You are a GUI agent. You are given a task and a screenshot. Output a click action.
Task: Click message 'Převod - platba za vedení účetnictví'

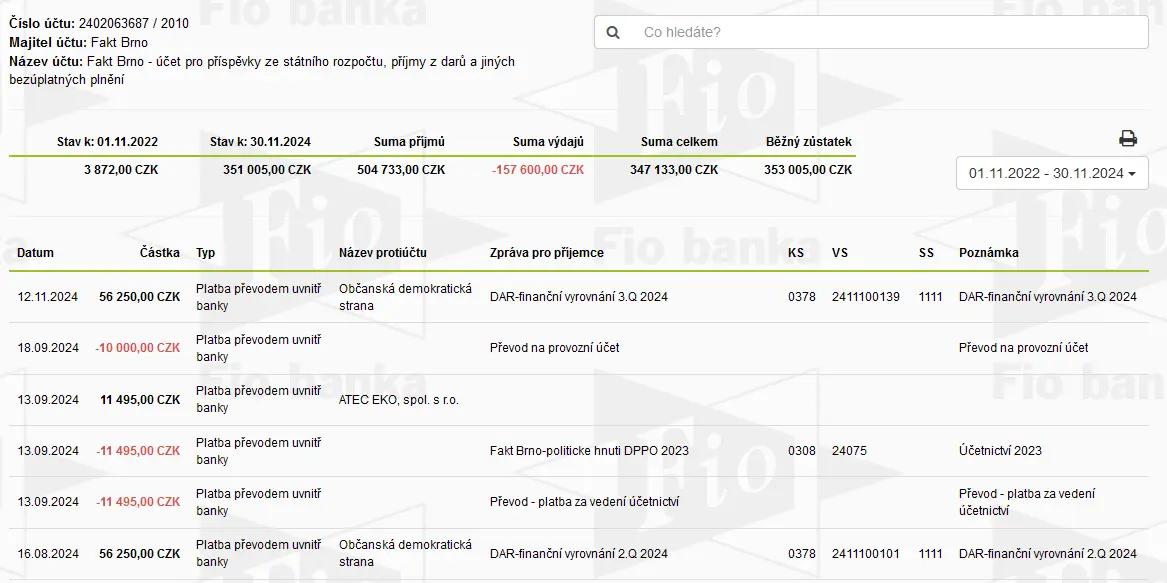point(584,502)
